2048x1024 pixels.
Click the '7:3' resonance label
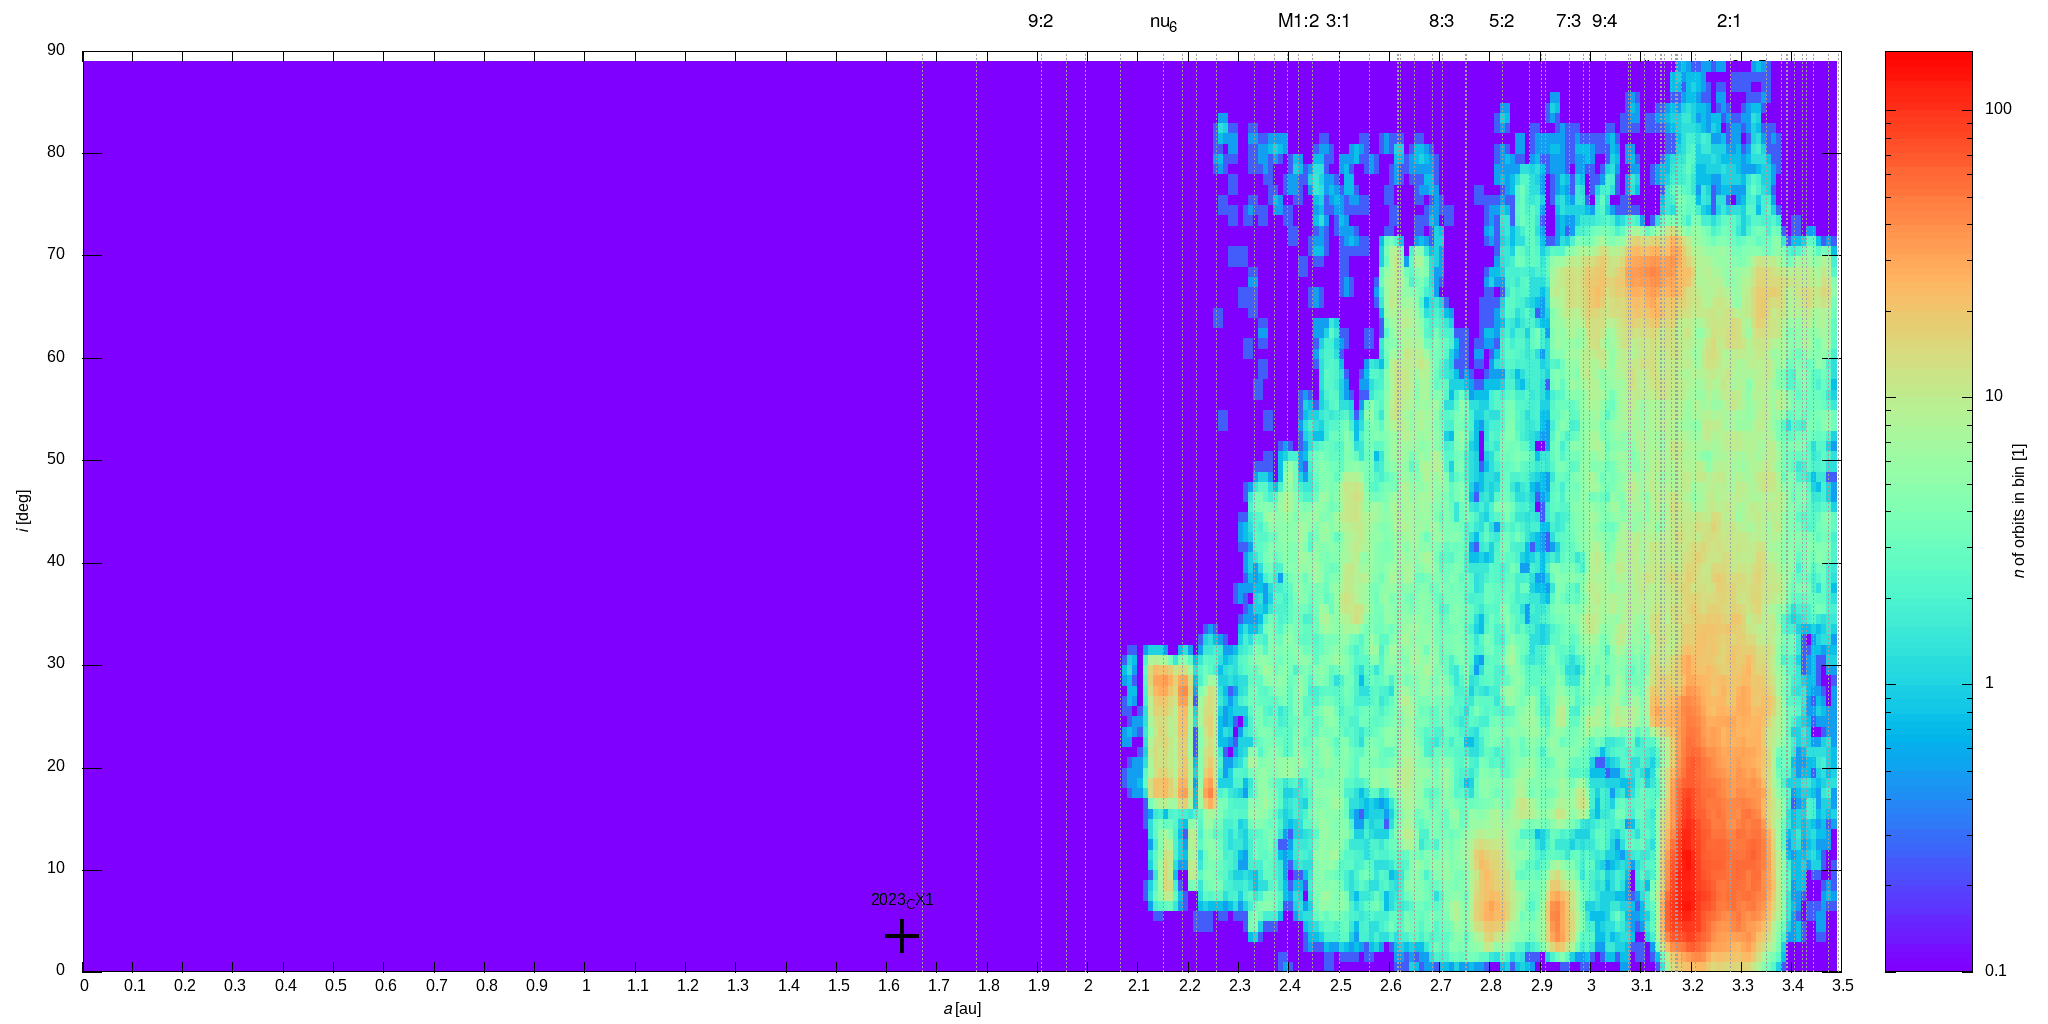(1568, 21)
